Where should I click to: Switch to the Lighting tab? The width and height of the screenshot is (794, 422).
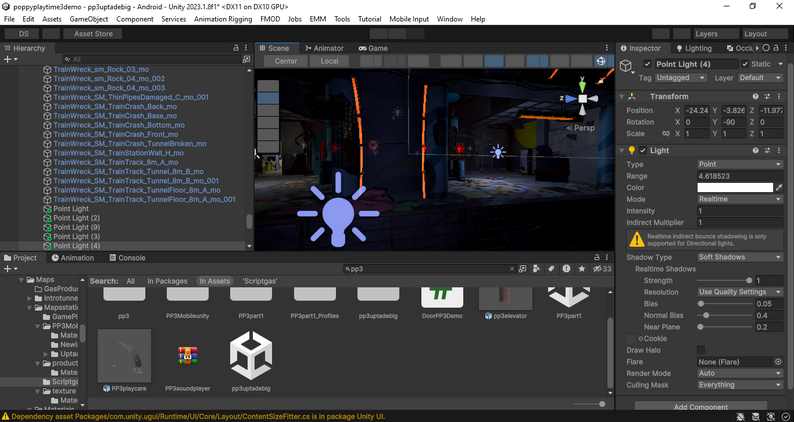[x=694, y=48]
